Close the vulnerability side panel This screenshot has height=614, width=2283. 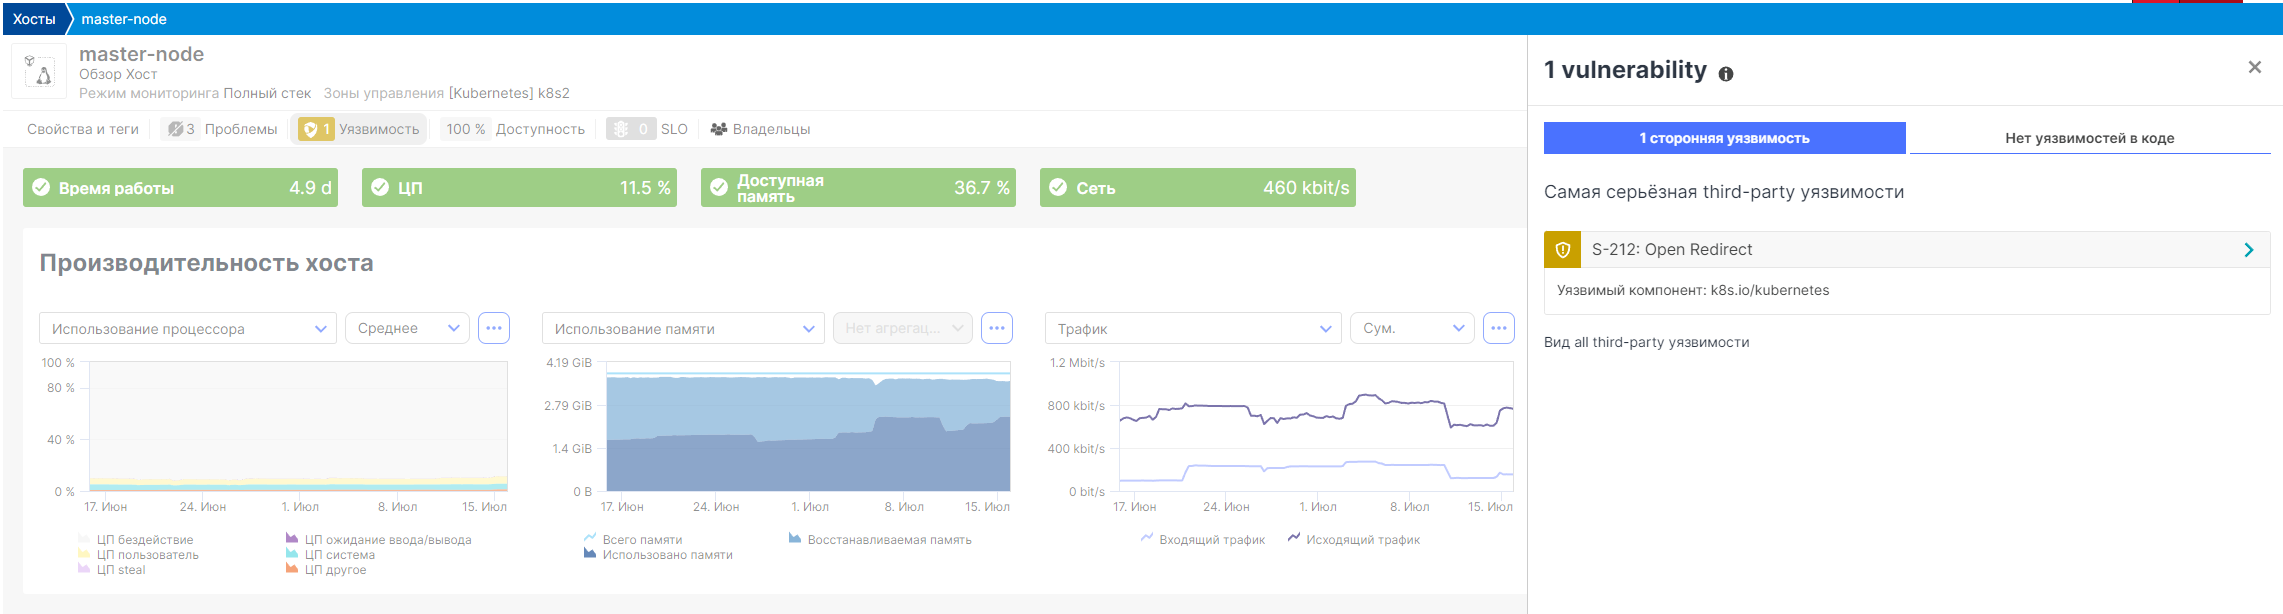[x=2254, y=67]
